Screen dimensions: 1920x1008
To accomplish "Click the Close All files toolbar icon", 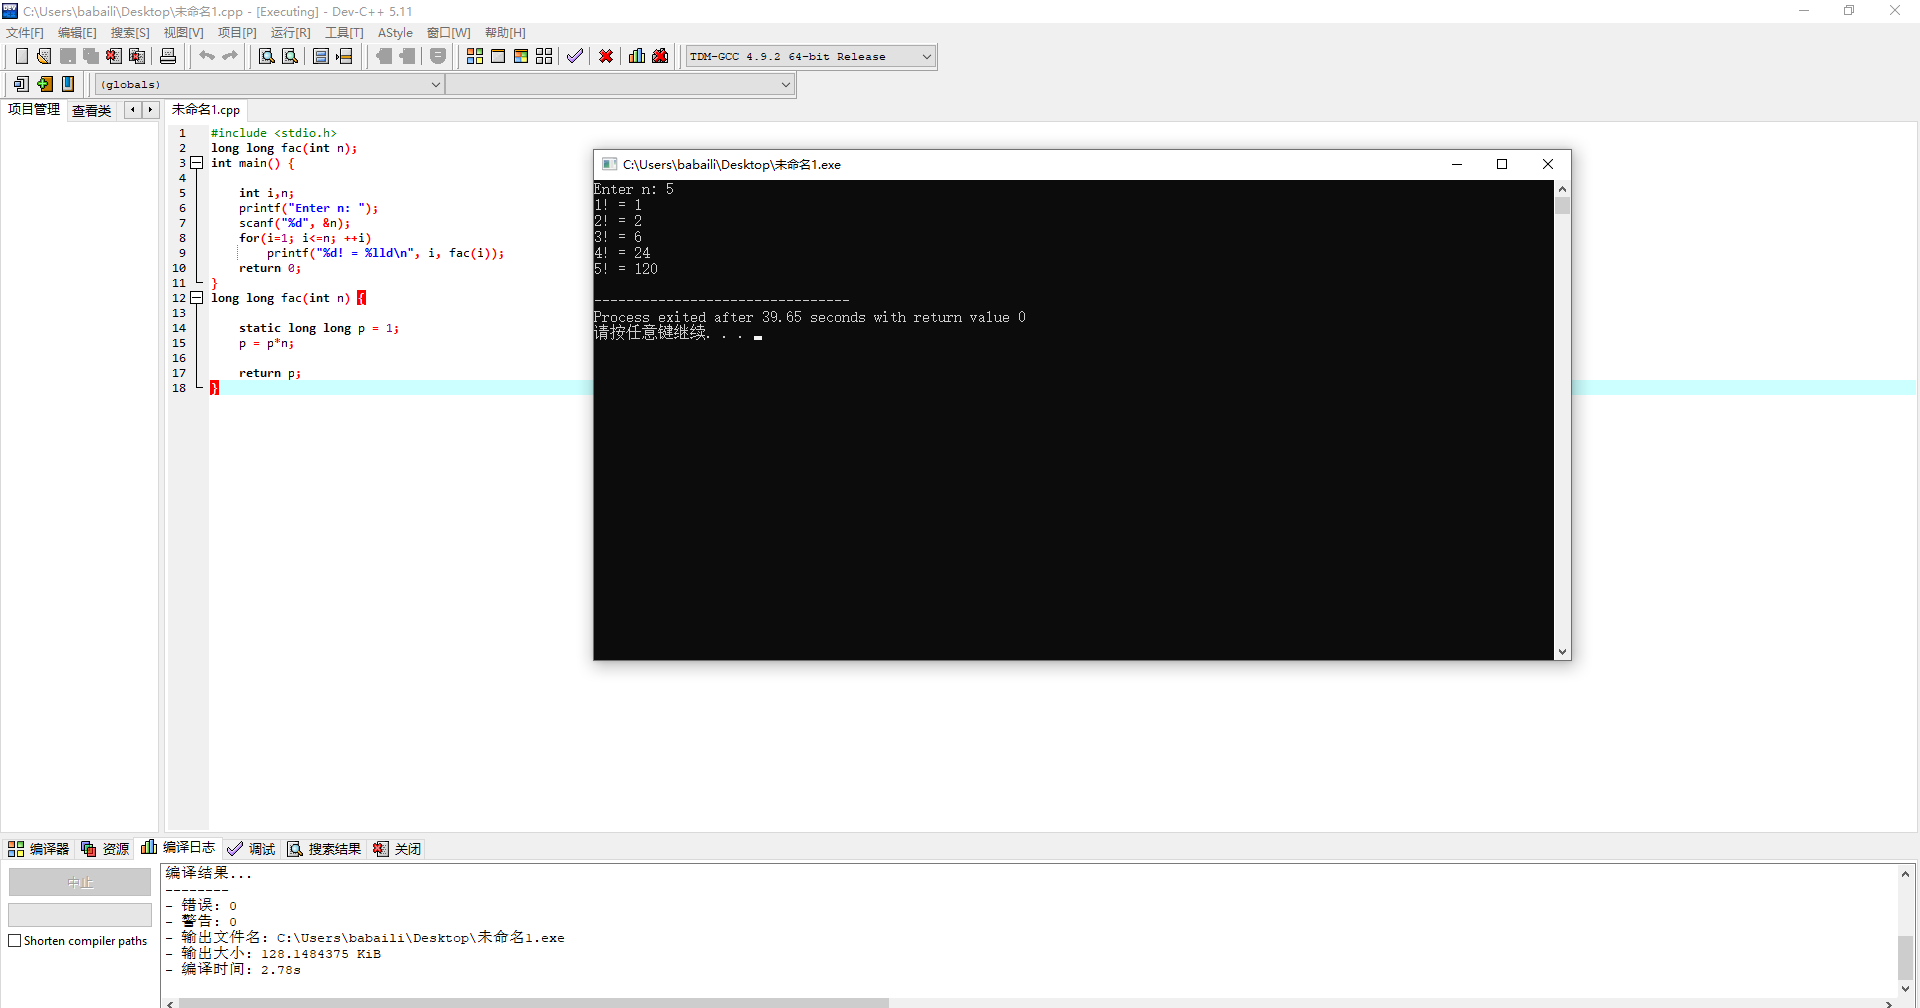I will pyautogui.click(x=138, y=56).
